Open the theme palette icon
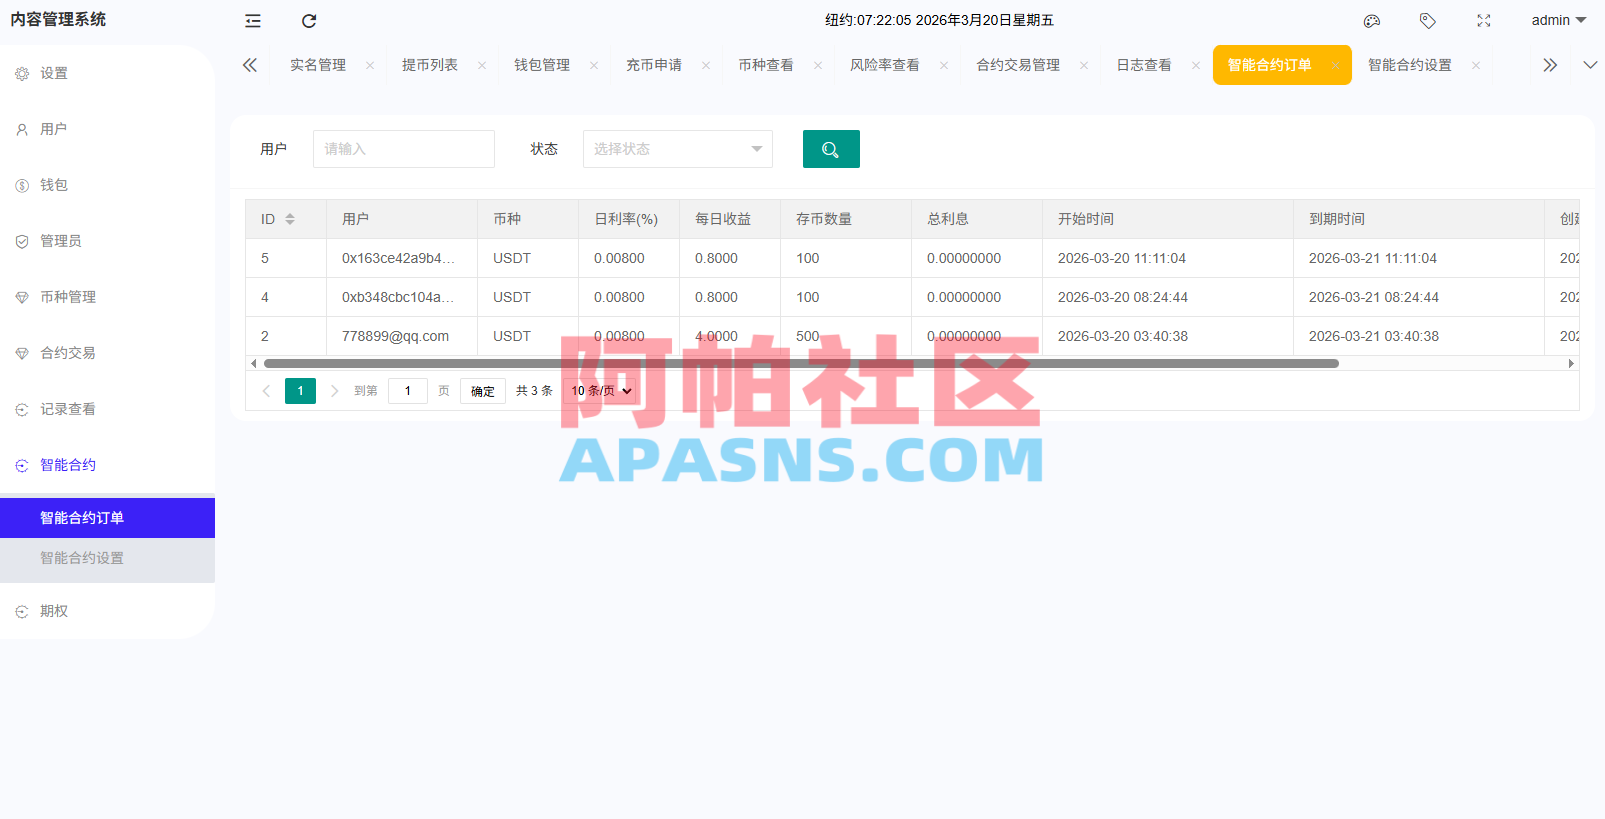 click(1372, 21)
